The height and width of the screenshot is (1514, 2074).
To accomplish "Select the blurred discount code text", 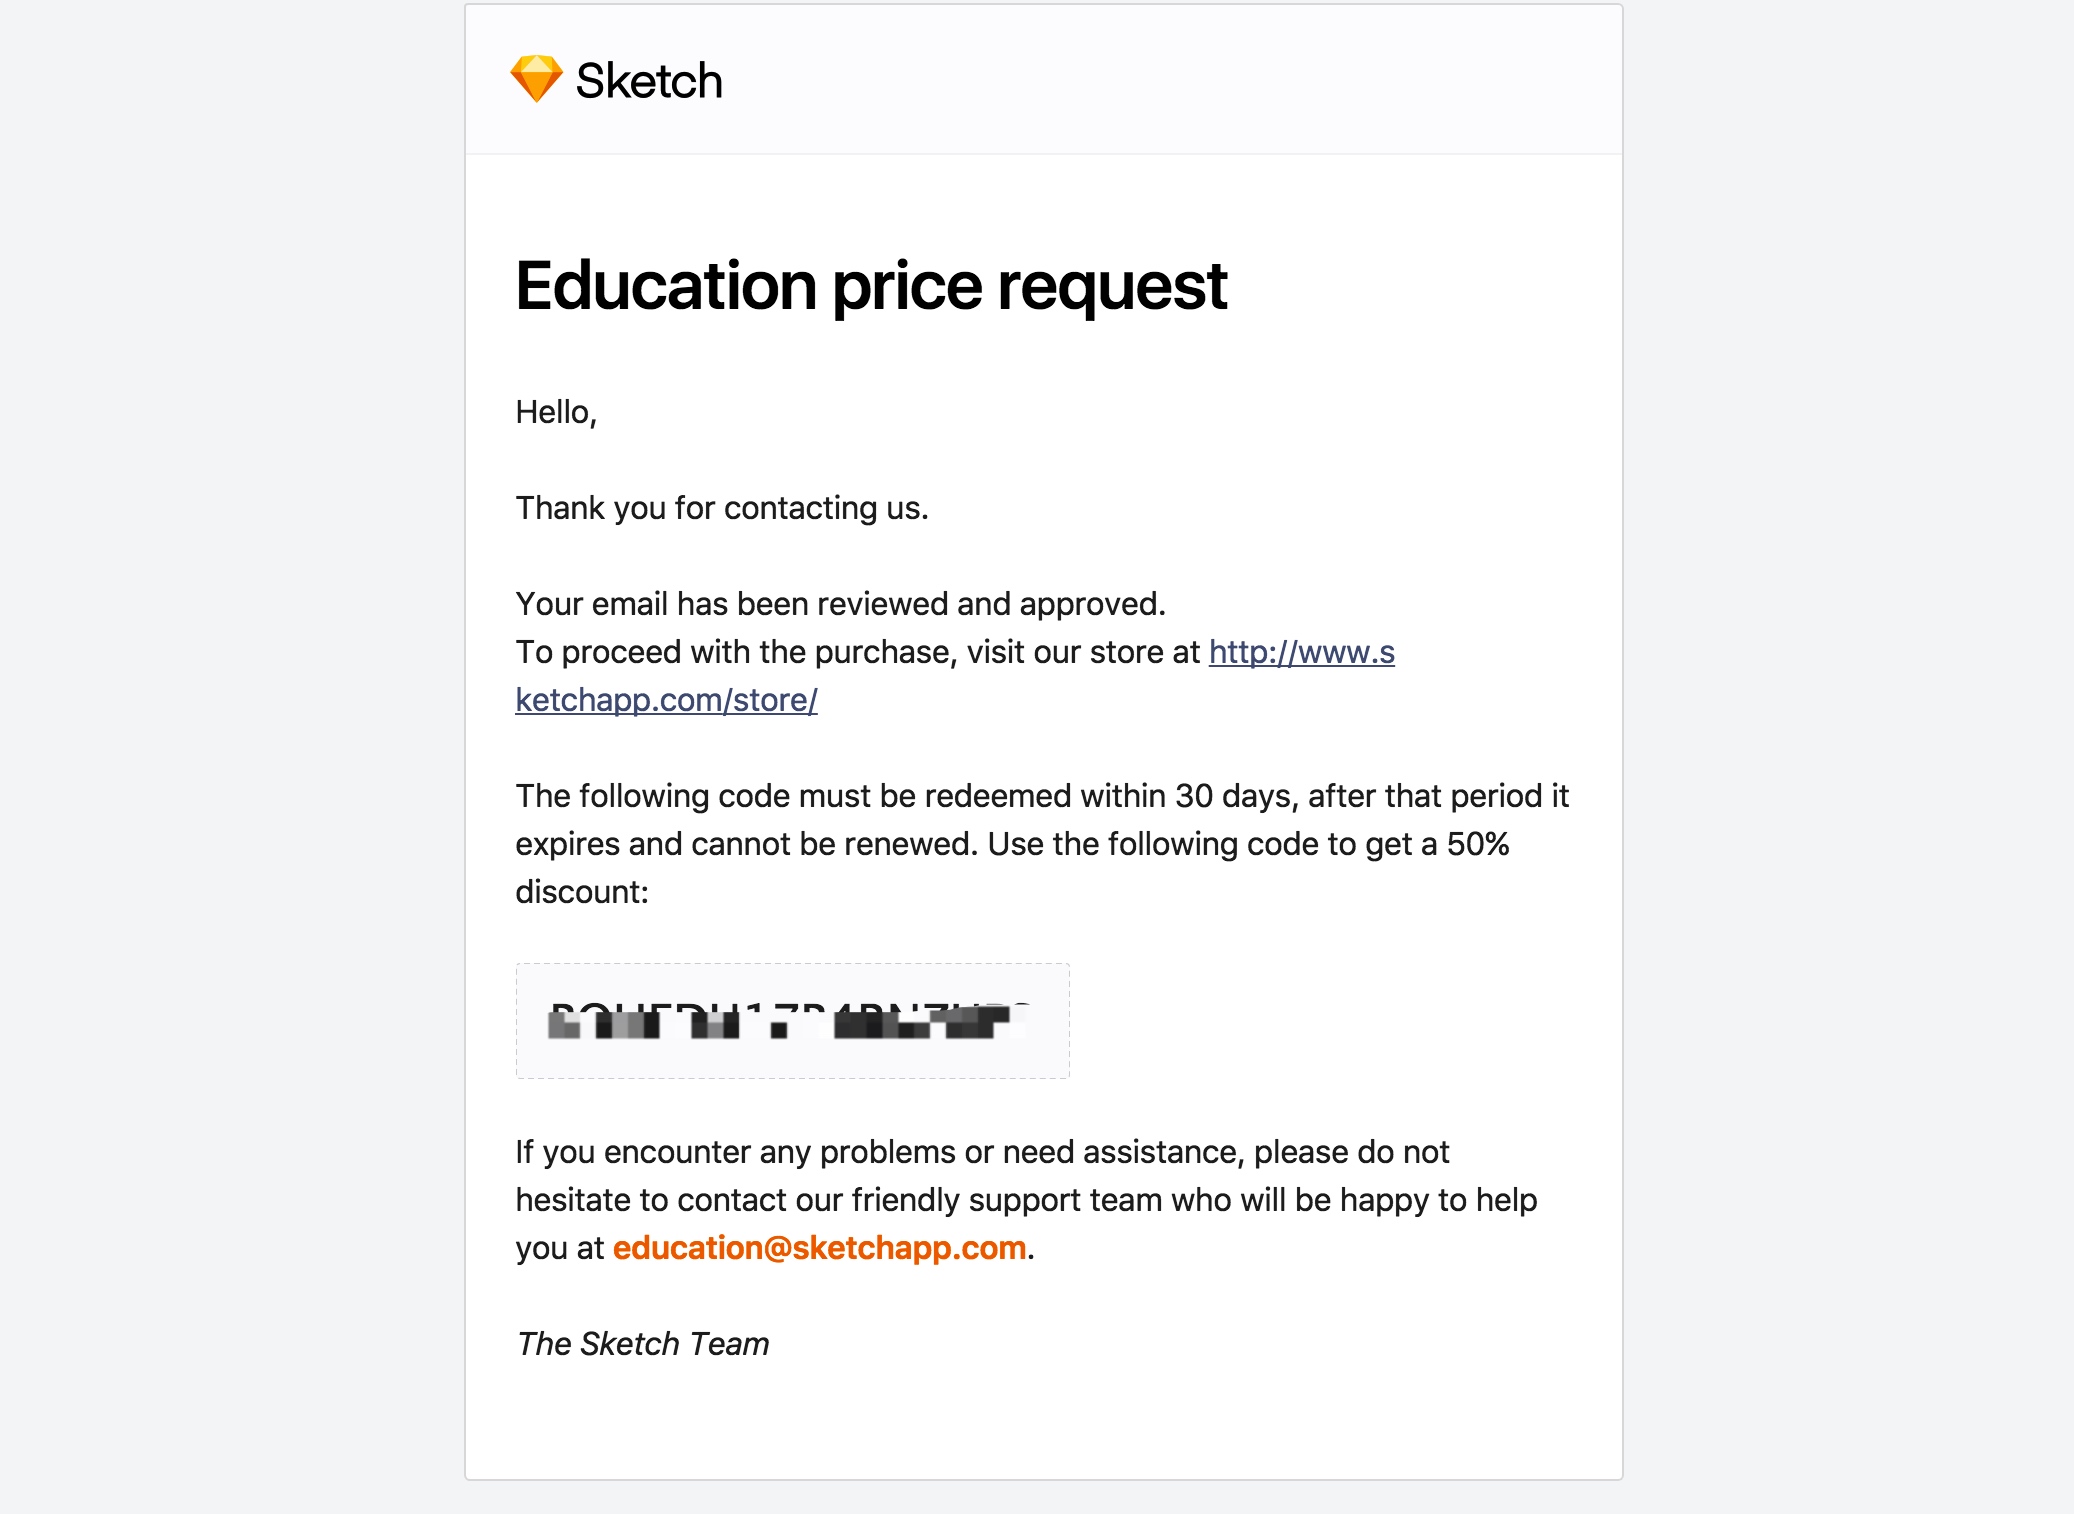I will pos(787,1020).
